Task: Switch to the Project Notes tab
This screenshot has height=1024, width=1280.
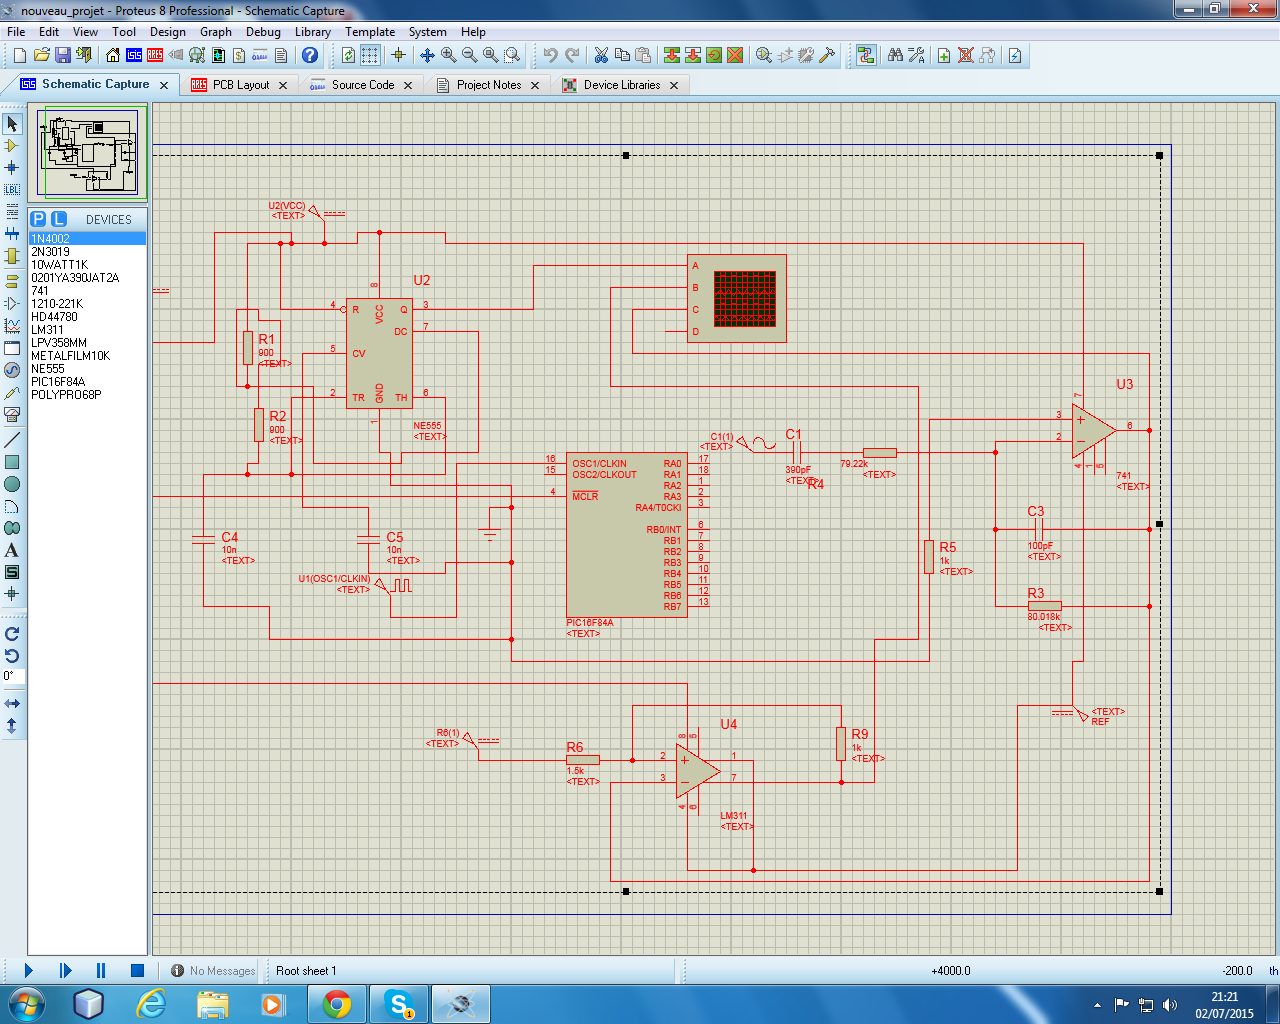Action: (x=489, y=85)
